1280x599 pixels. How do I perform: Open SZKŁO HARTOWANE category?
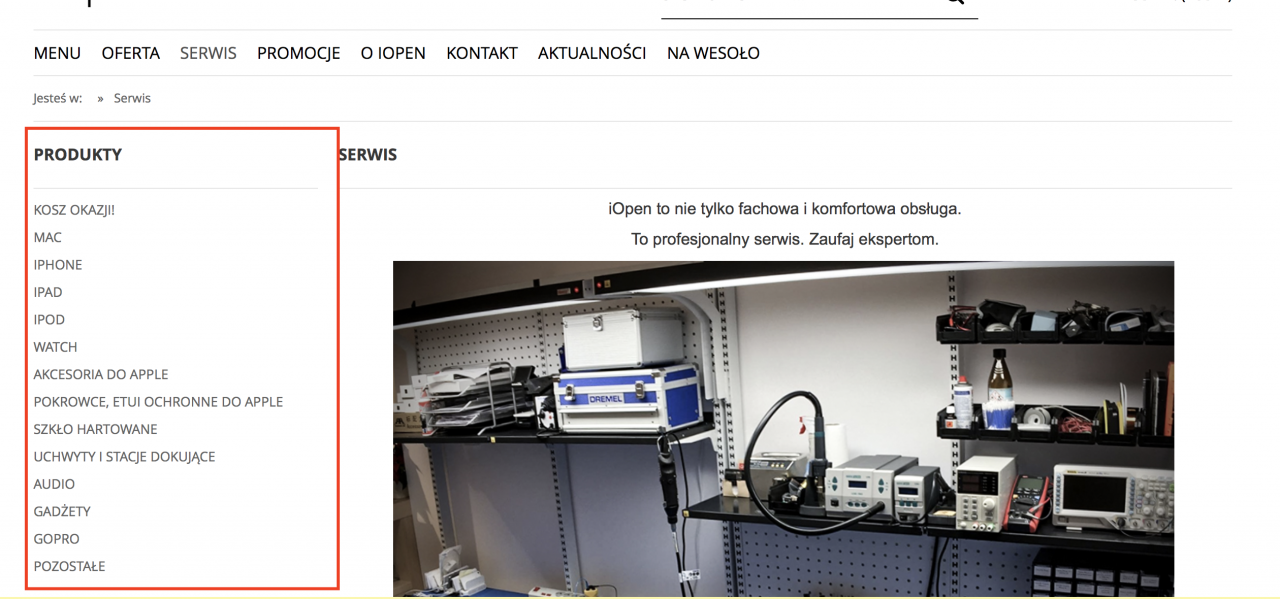click(95, 429)
